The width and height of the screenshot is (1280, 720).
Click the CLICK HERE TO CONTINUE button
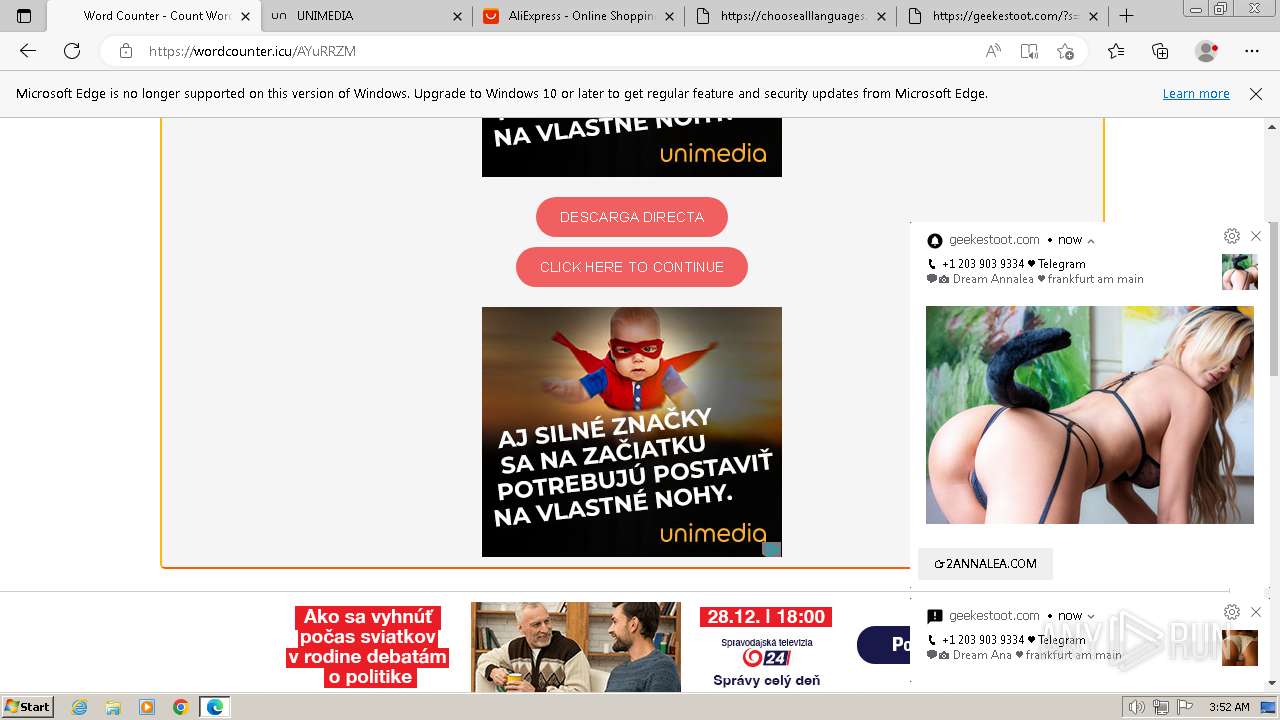(x=632, y=267)
